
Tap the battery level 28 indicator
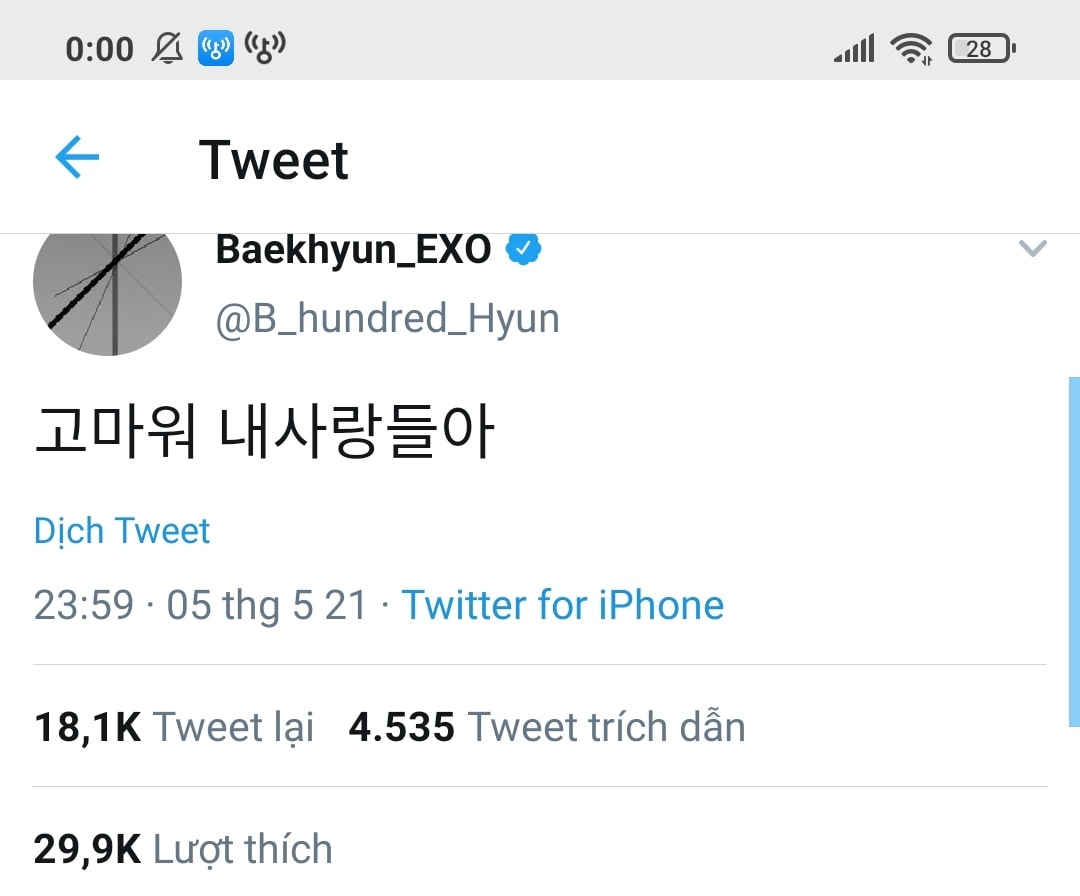click(982, 49)
